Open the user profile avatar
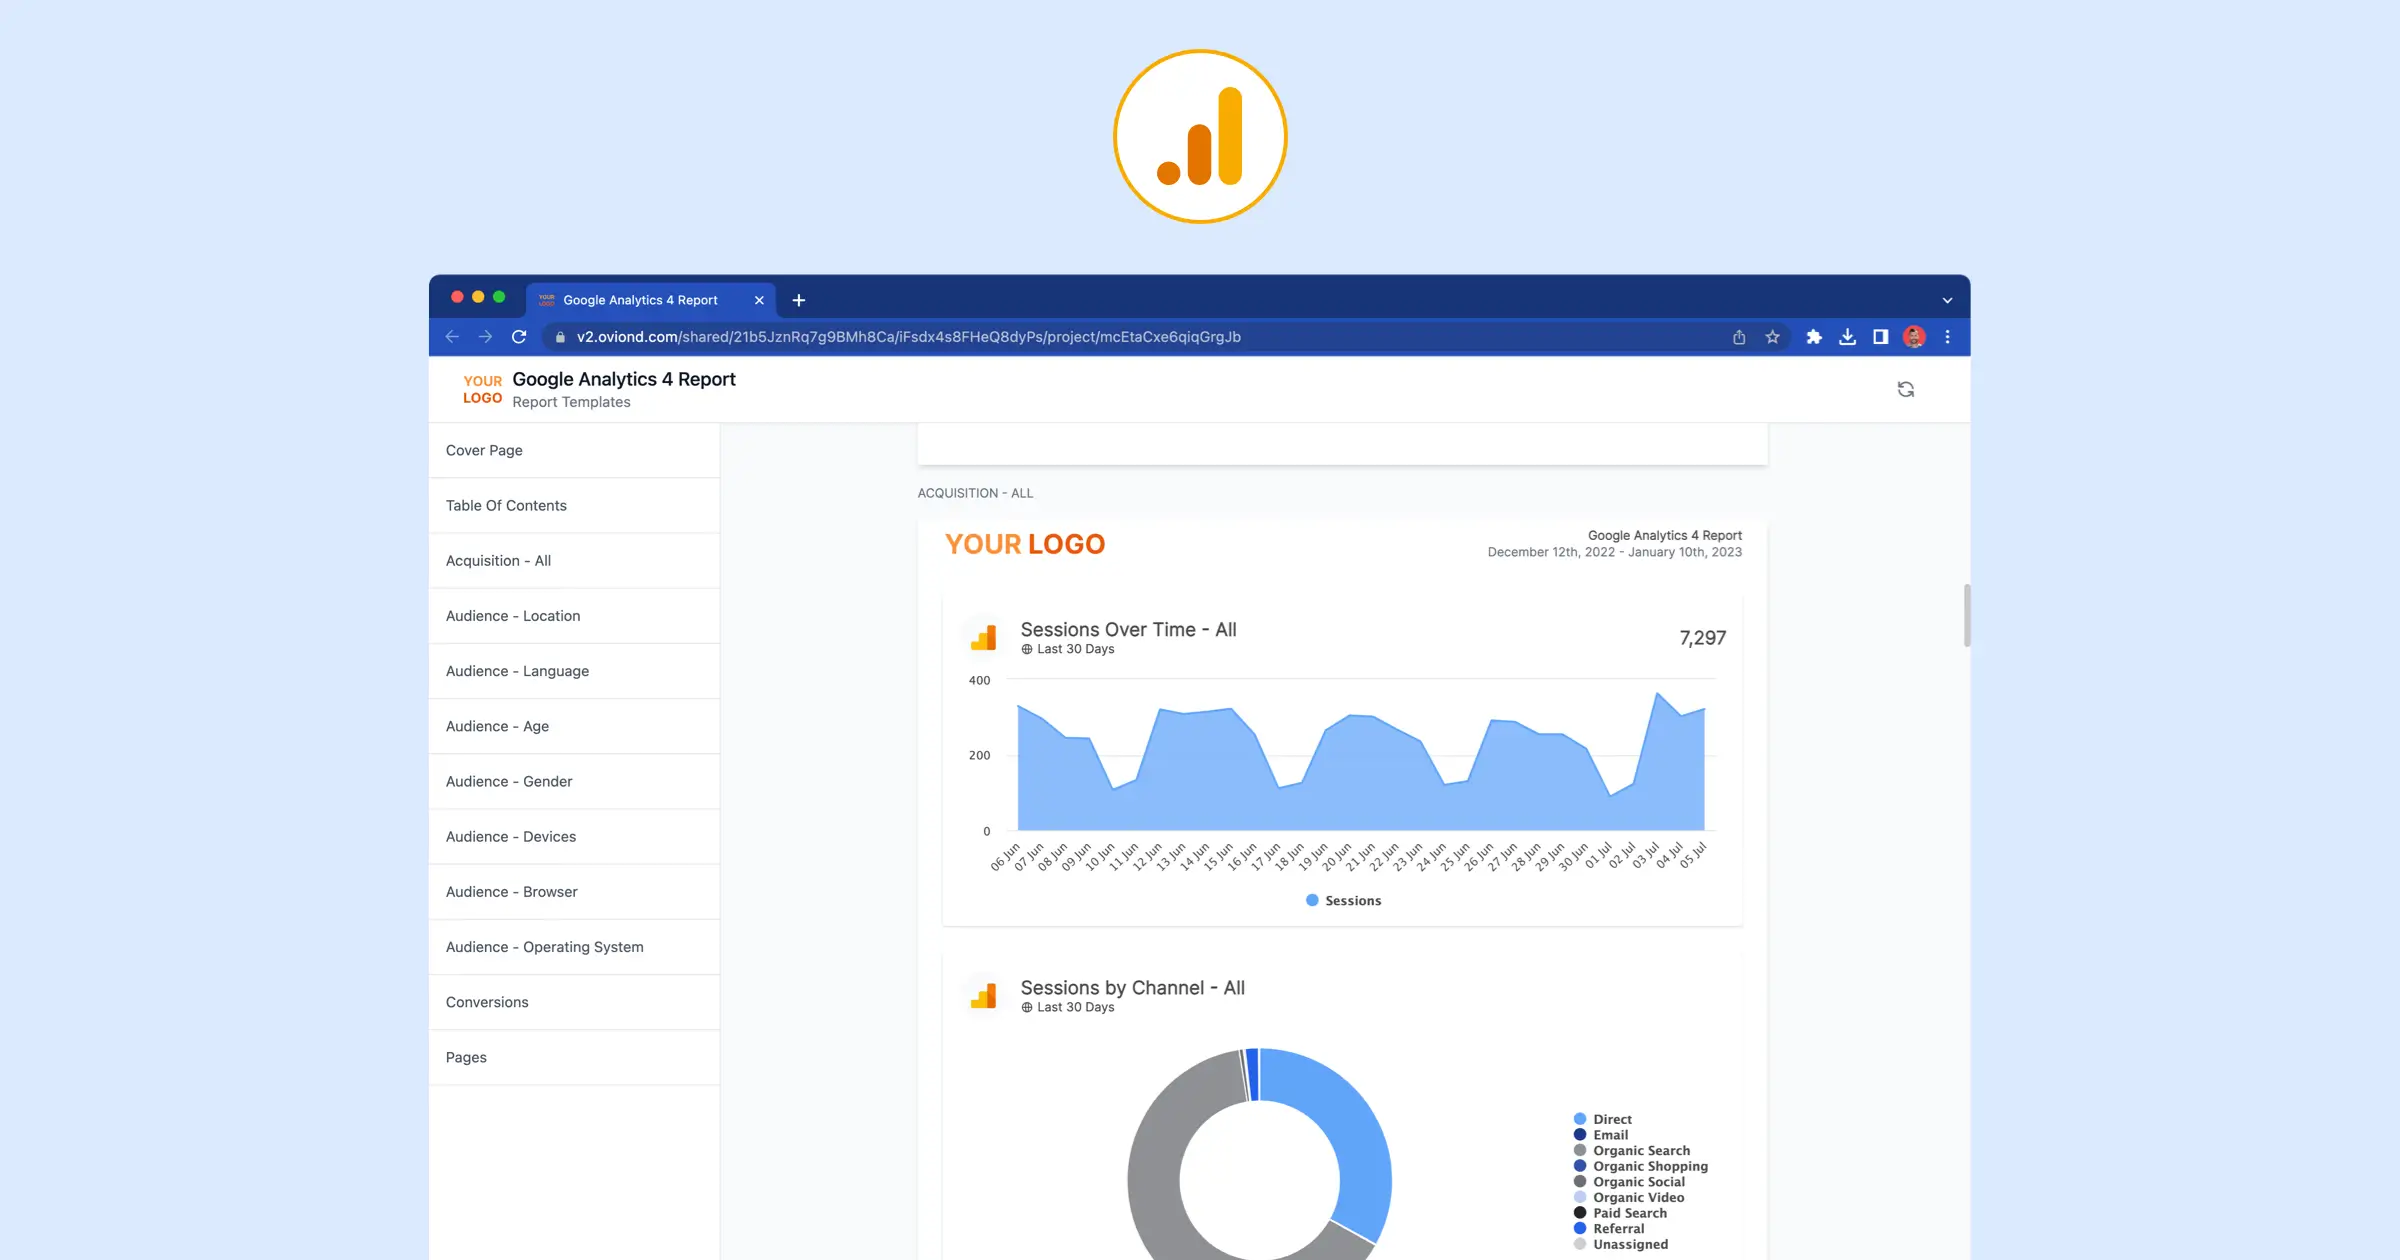 coord(1914,337)
